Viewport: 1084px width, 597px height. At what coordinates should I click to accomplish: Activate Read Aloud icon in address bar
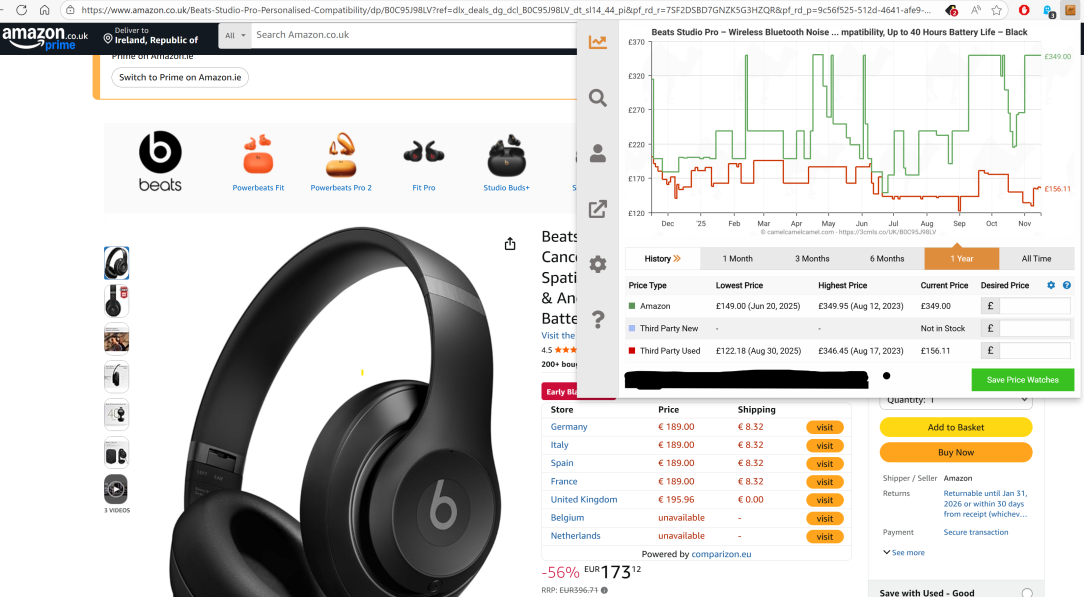pyautogui.click(x=975, y=10)
